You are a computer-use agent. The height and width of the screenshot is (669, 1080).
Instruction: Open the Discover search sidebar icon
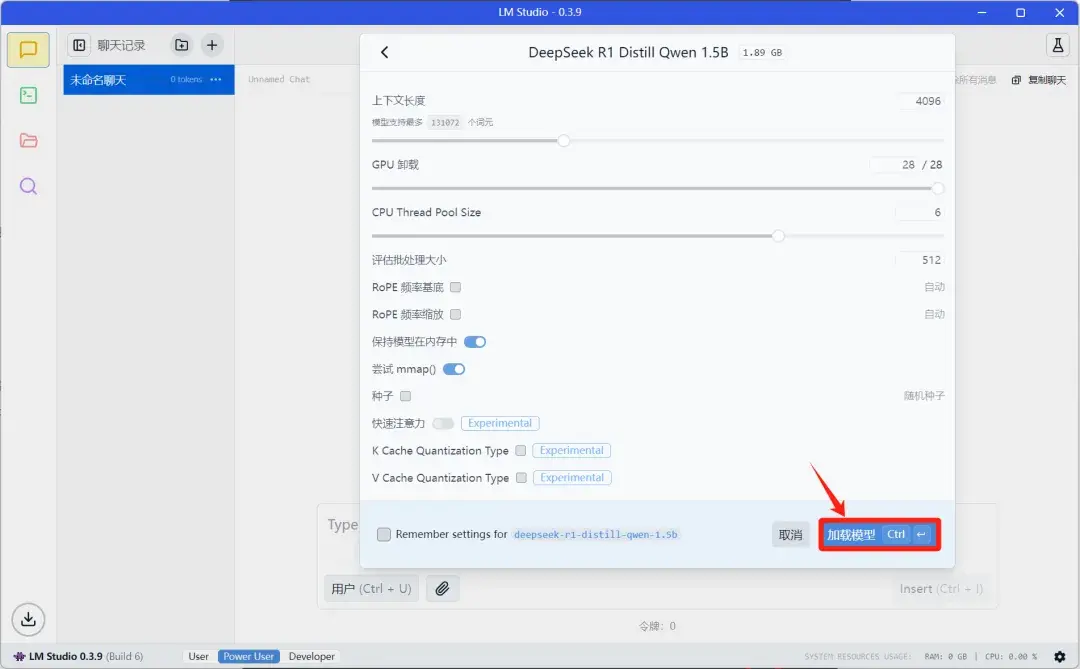coord(28,186)
